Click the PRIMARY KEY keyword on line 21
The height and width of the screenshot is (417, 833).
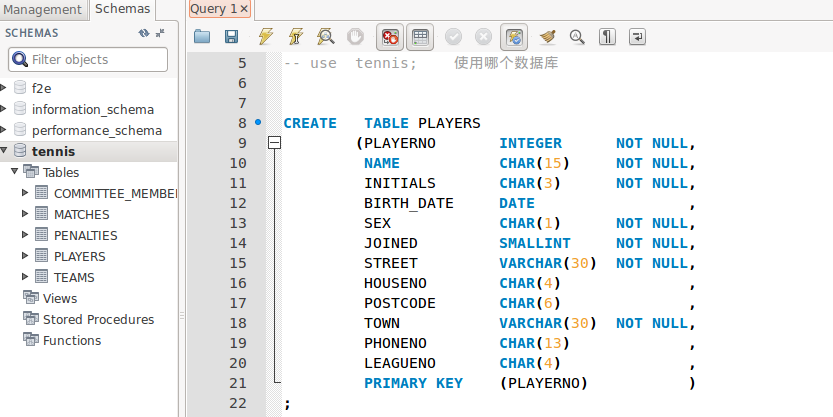coord(413,383)
